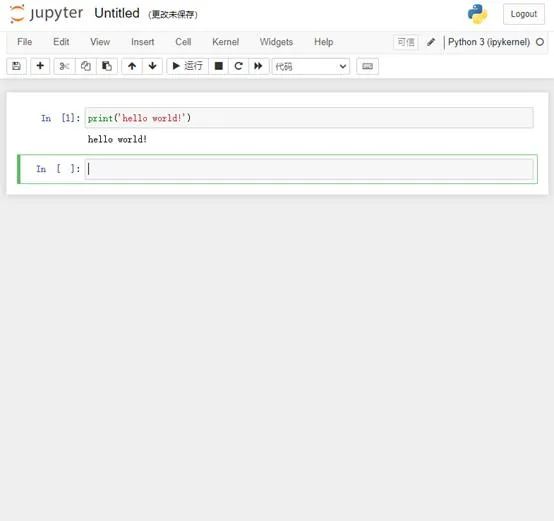554x521 pixels.
Task: Toggle the trusted notebook indicator
Action: (406, 42)
